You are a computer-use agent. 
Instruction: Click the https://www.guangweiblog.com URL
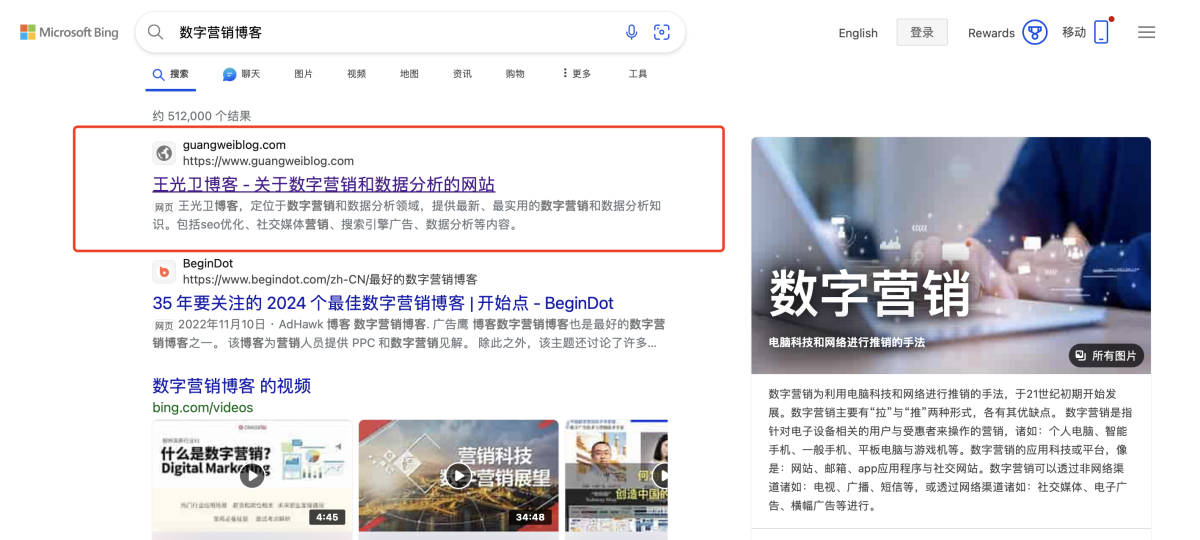click(268, 161)
